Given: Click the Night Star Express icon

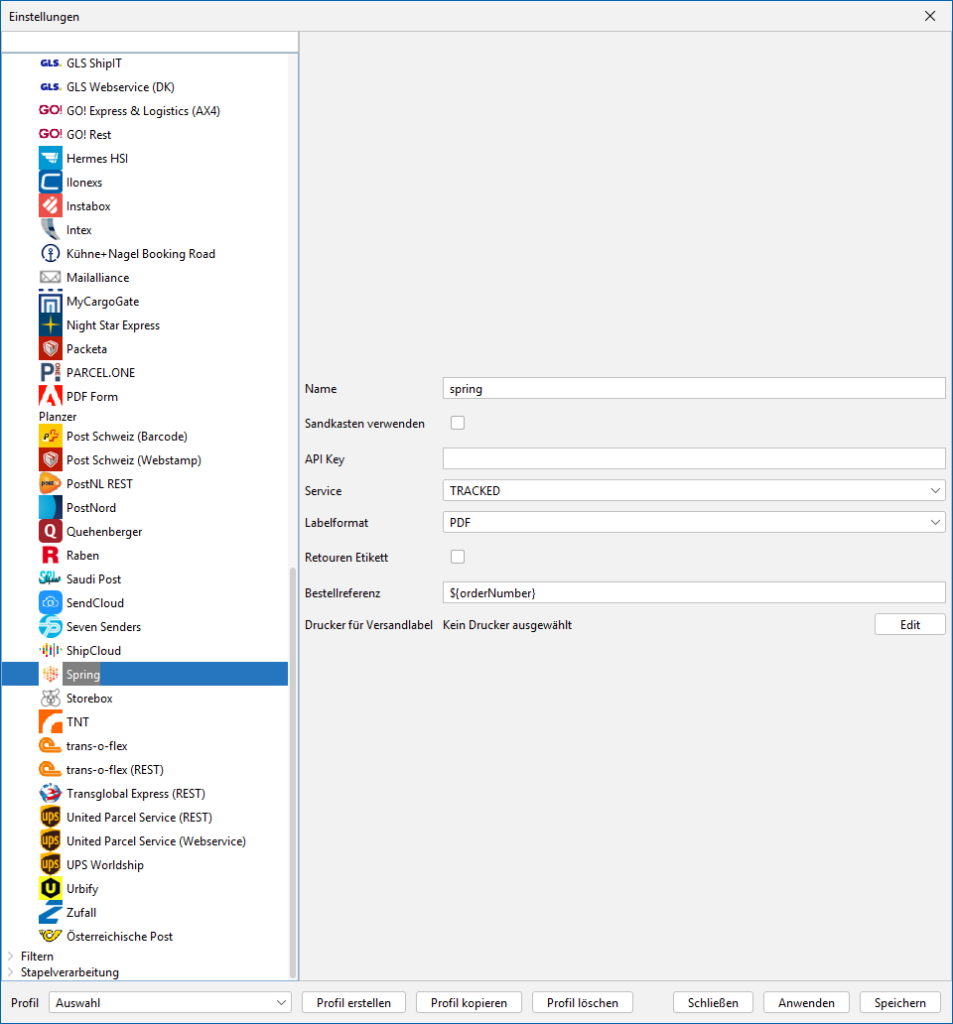Looking at the screenshot, I should click(x=50, y=325).
